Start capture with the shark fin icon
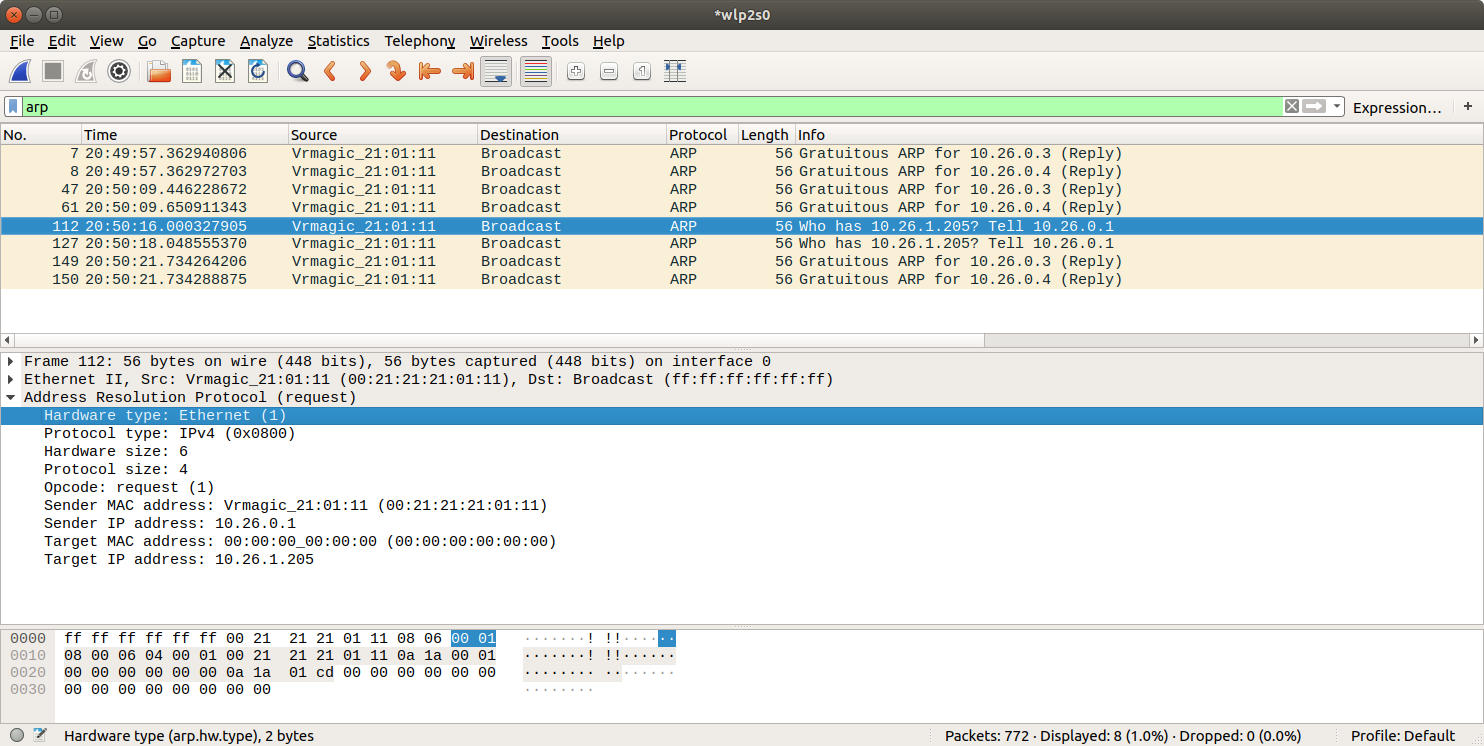Viewport: 1484px width, 746px height. pos(21,71)
